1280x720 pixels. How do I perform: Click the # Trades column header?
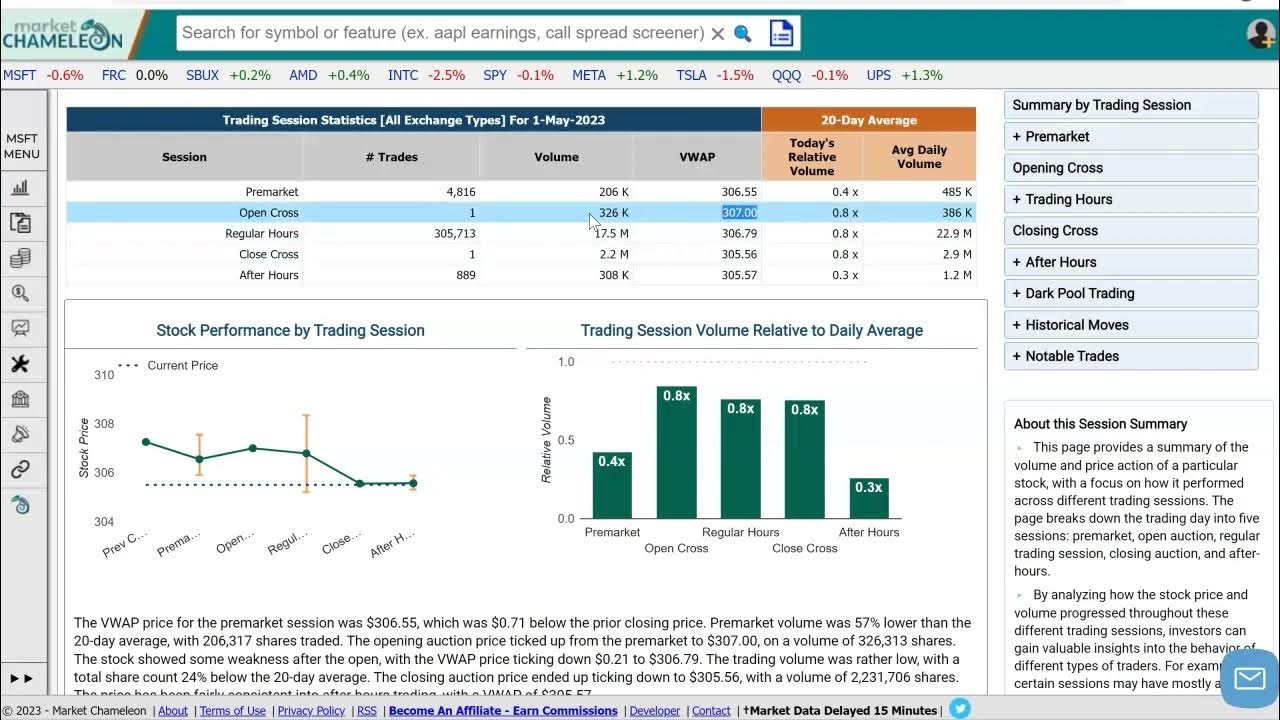[391, 157]
